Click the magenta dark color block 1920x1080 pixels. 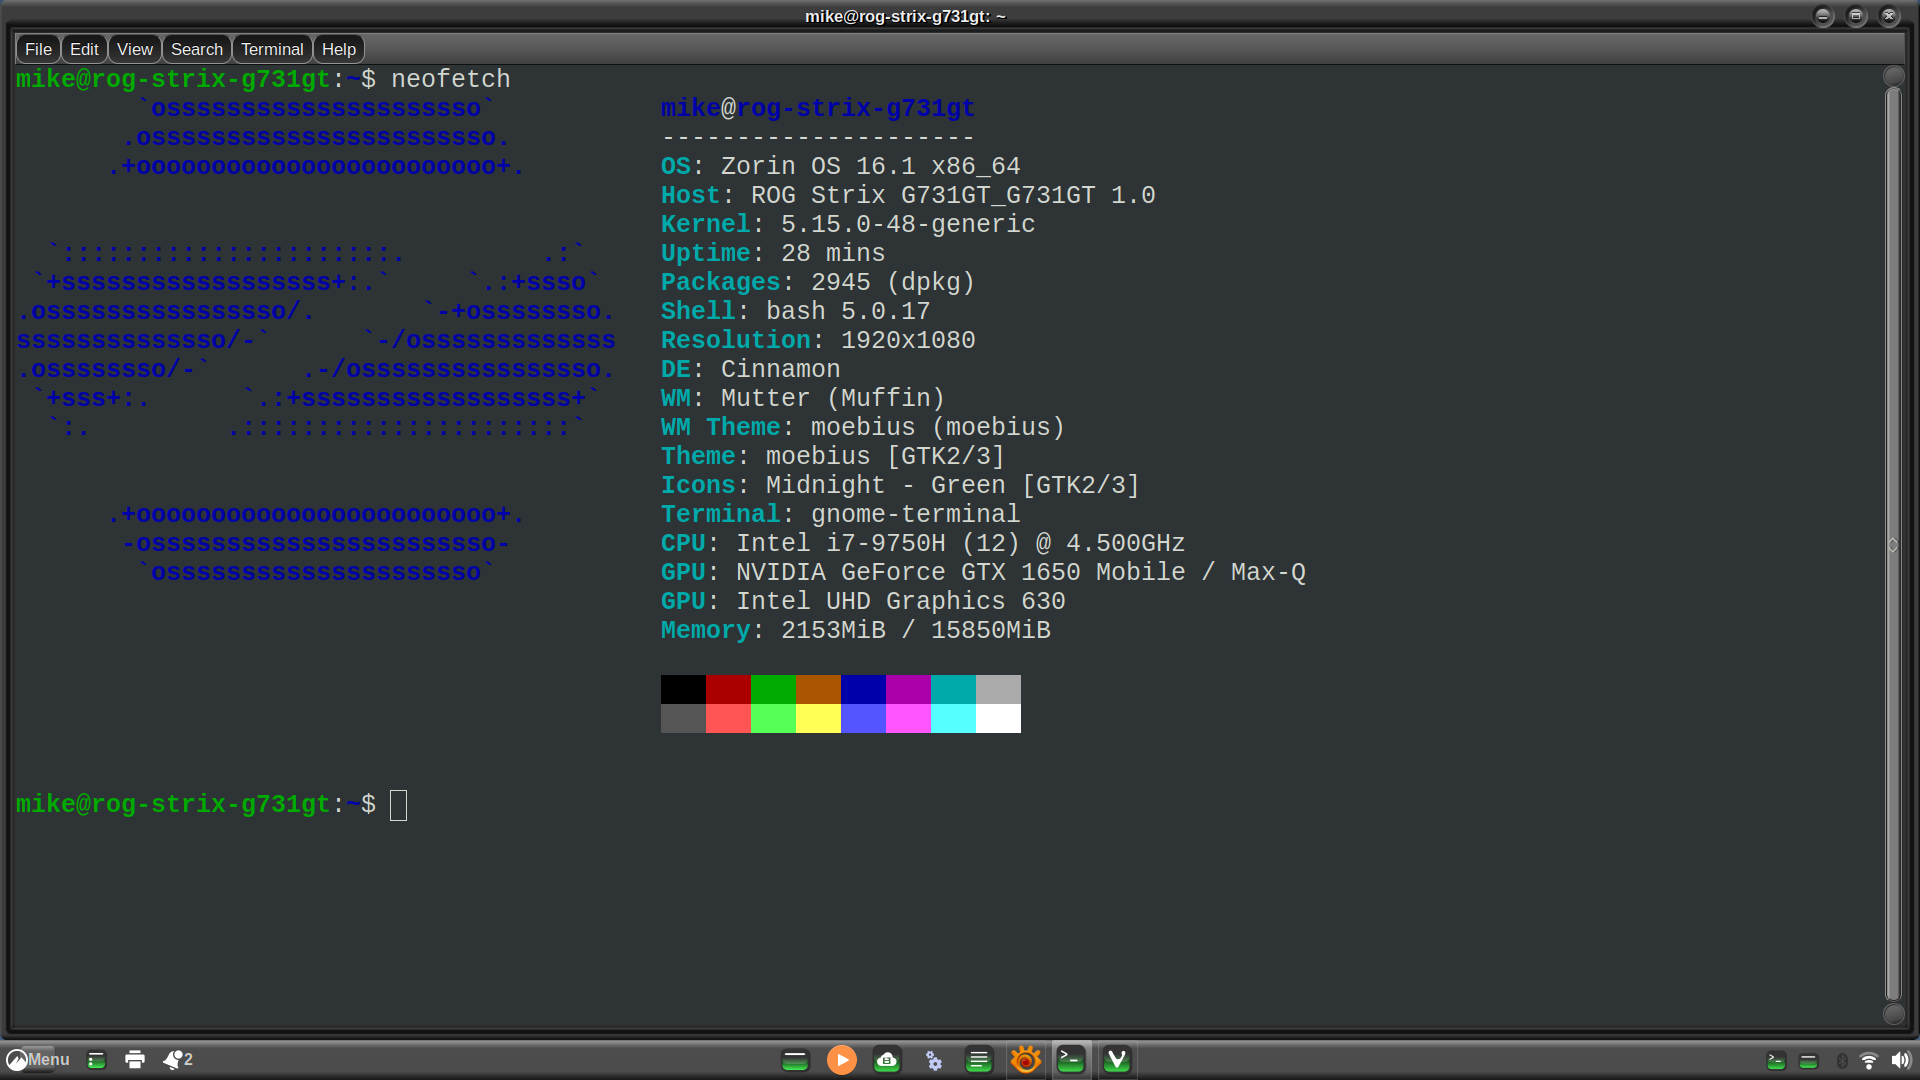click(x=908, y=689)
